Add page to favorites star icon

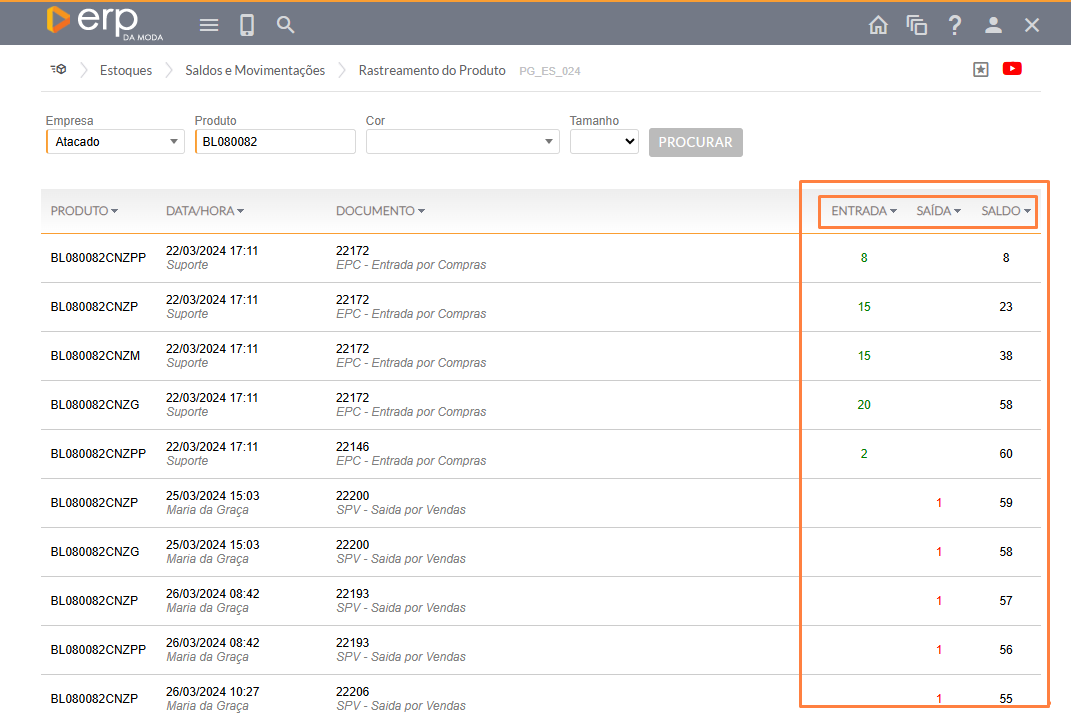(x=981, y=69)
